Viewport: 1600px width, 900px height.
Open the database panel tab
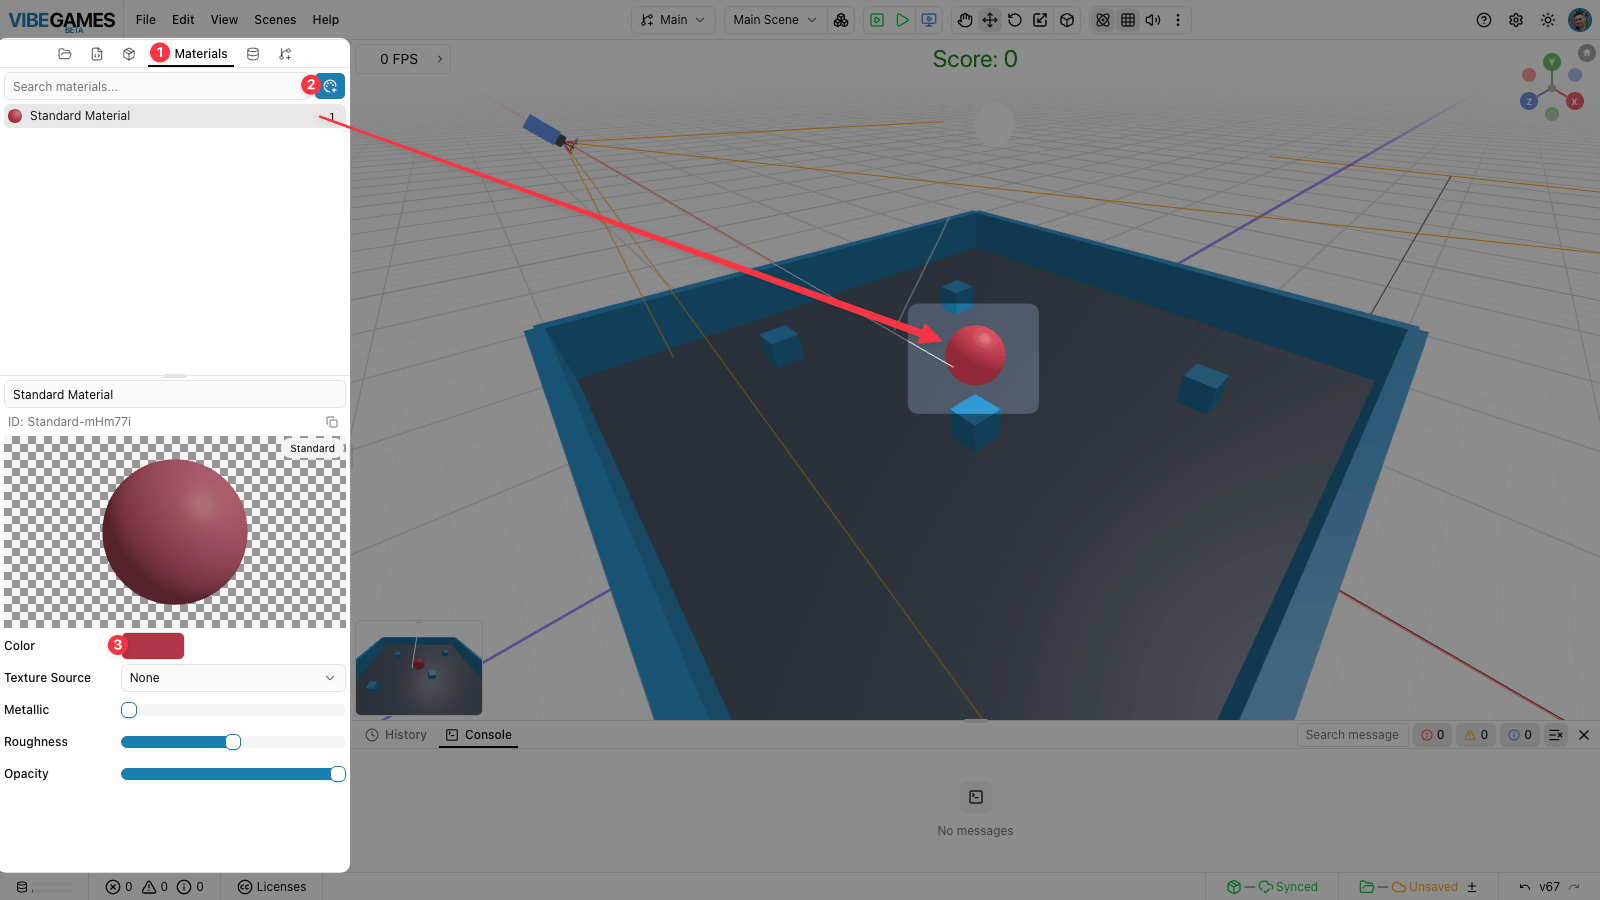(253, 54)
